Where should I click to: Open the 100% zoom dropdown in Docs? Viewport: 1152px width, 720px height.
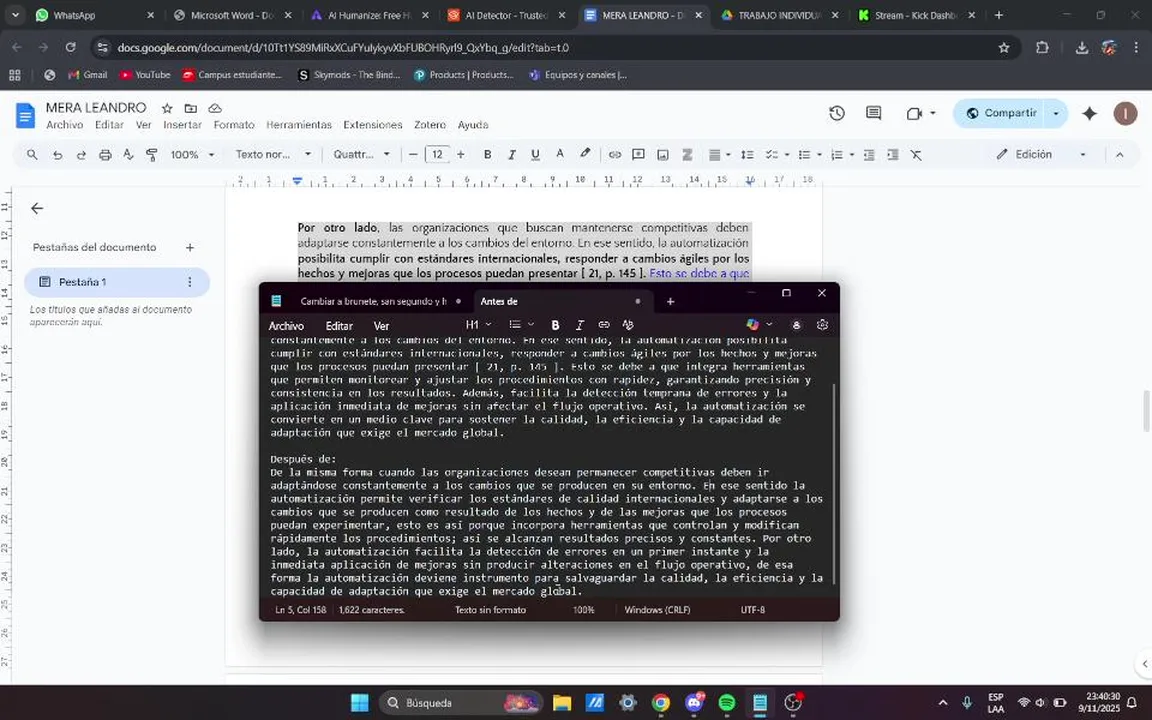tap(192, 155)
